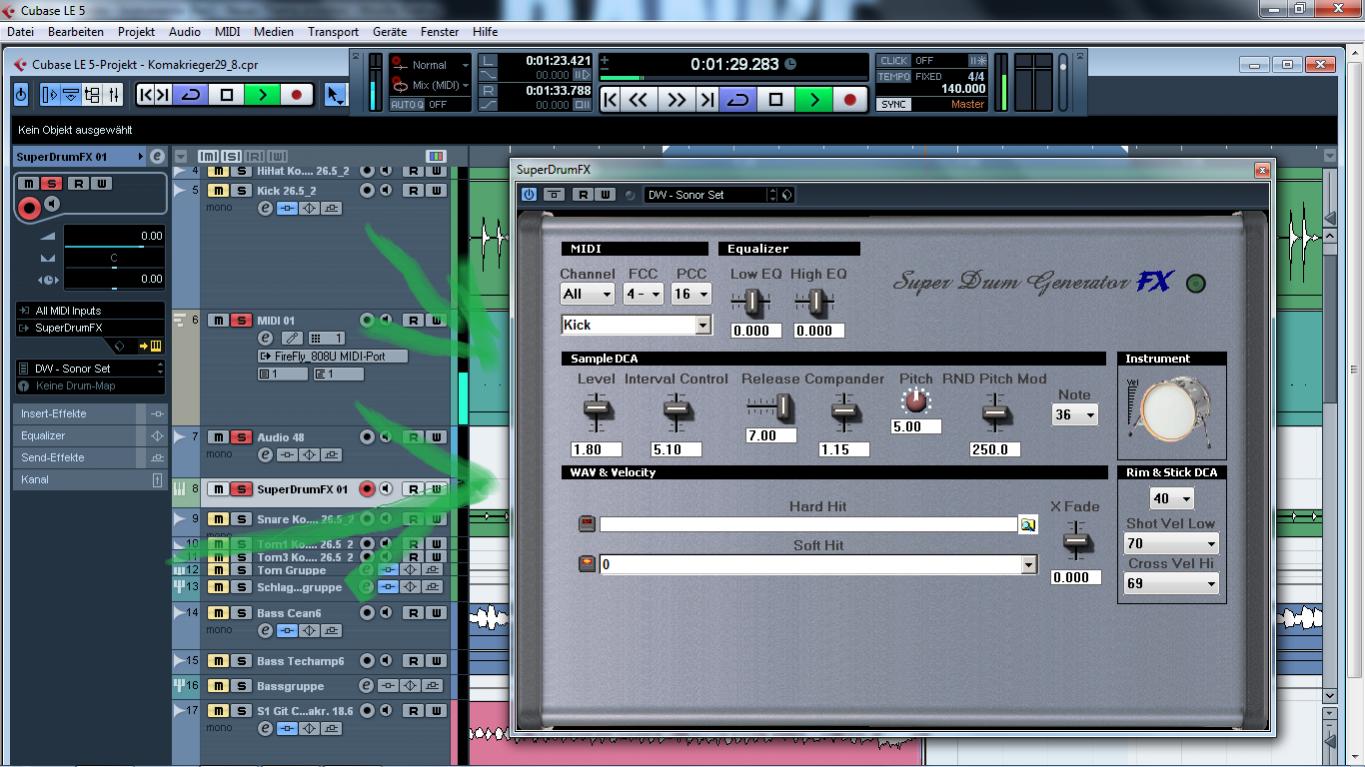Click Record in the transport panel
The width and height of the screenshot is (1365, 767).
tap(850, 99)
